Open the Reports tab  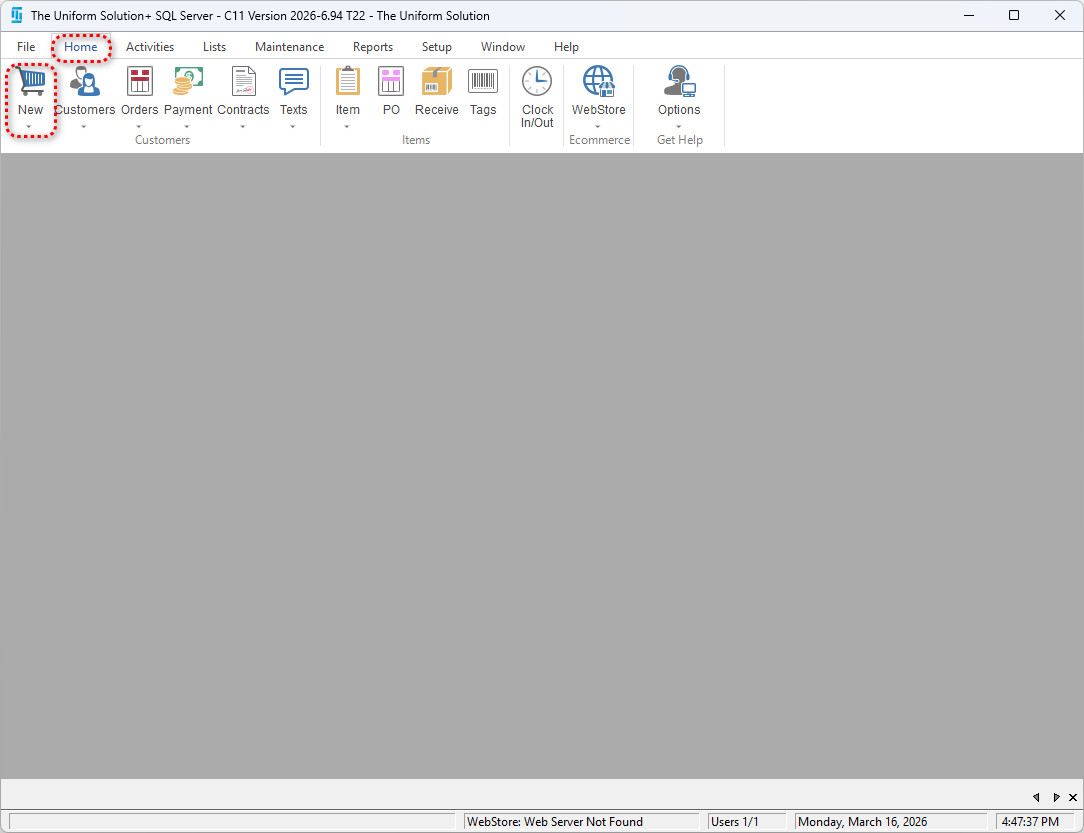tap(372, 47)
